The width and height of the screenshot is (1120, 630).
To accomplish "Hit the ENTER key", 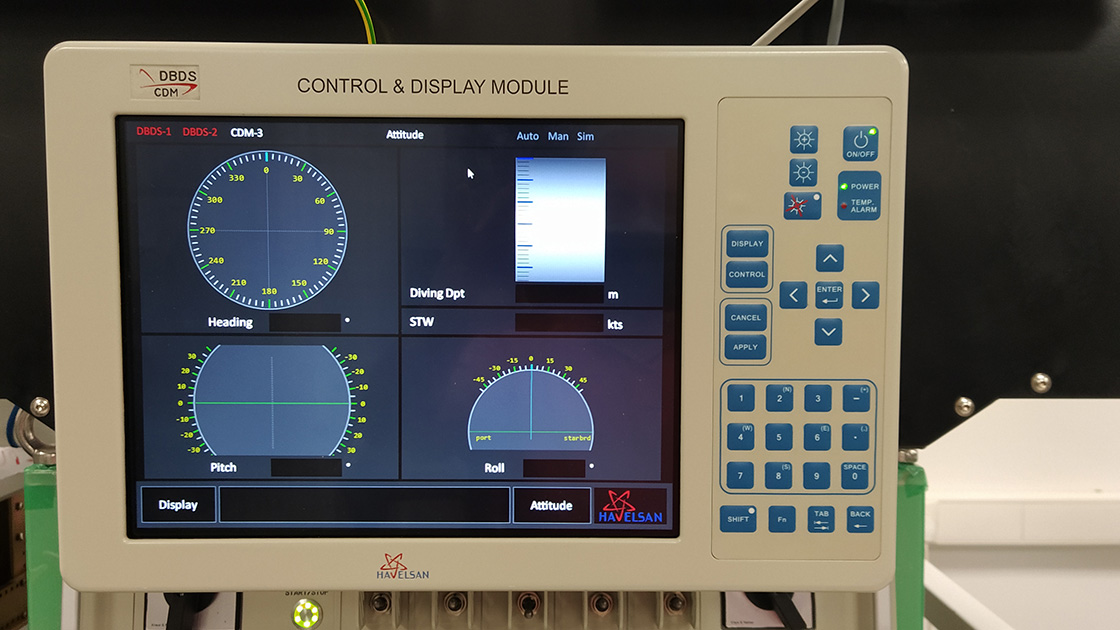I will click(x=829, y=295).
